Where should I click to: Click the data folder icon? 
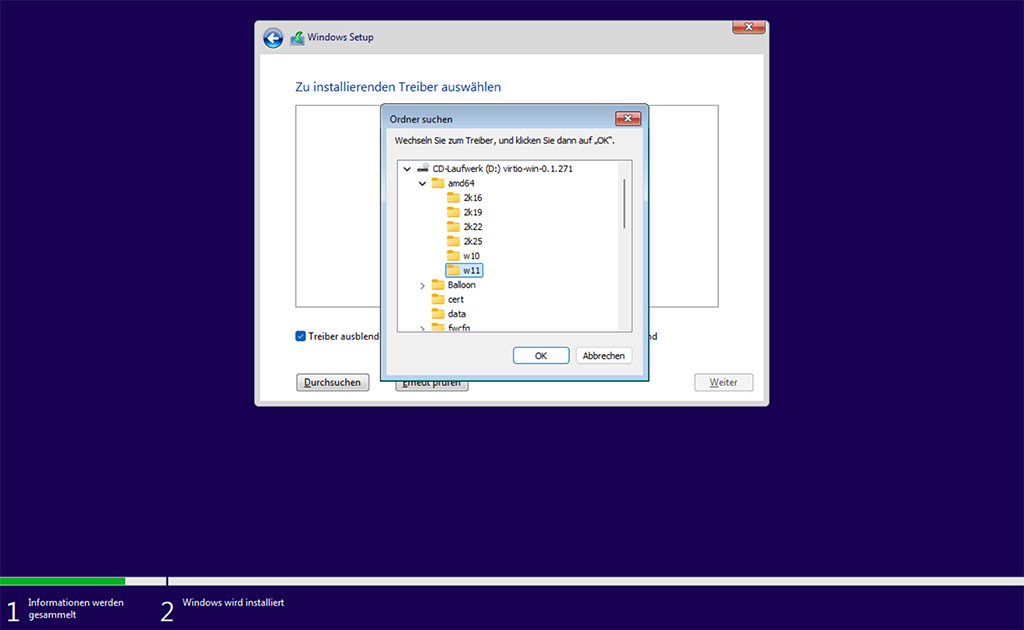click(x=438, y=313)
